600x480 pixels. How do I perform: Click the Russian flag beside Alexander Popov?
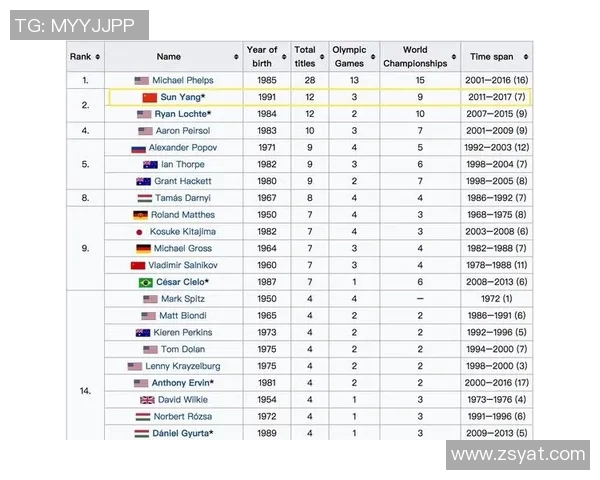click(x=139, y=148)
